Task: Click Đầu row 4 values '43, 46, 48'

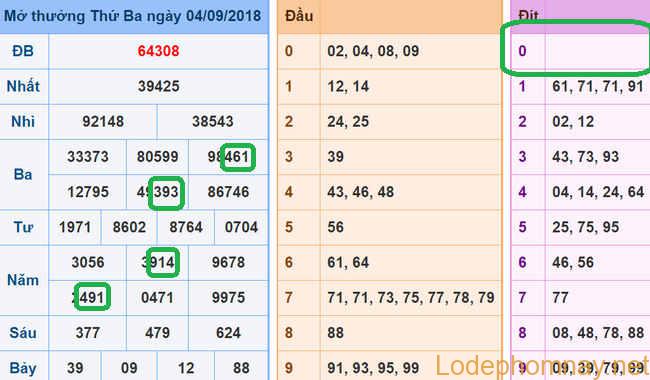Action: 361,192
